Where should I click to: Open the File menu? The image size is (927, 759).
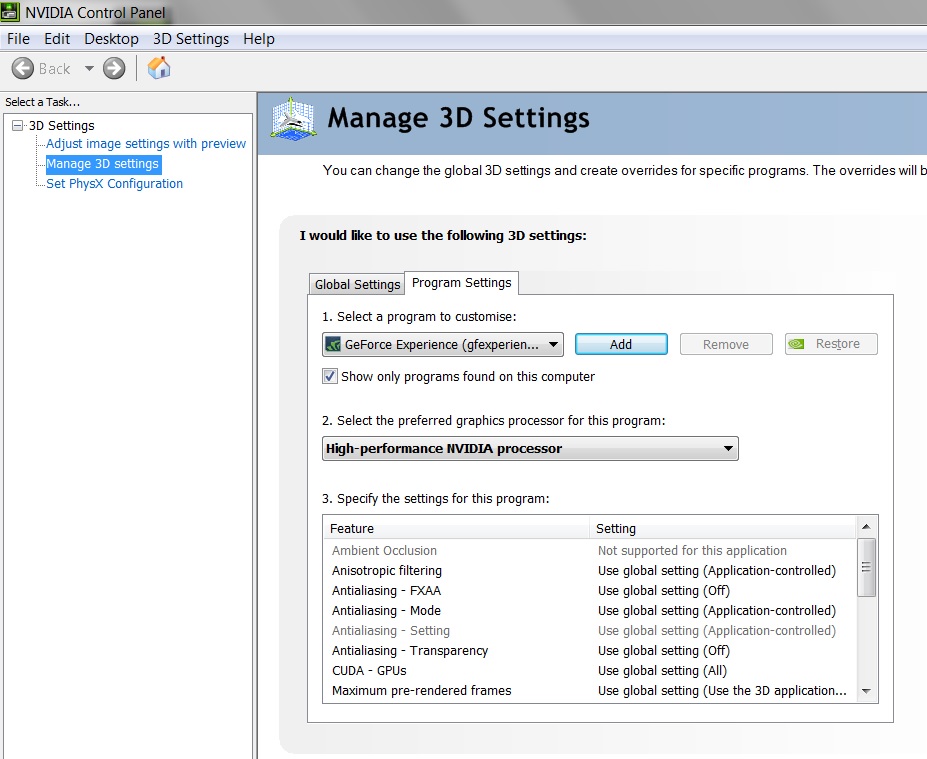[x=18, y=39]
